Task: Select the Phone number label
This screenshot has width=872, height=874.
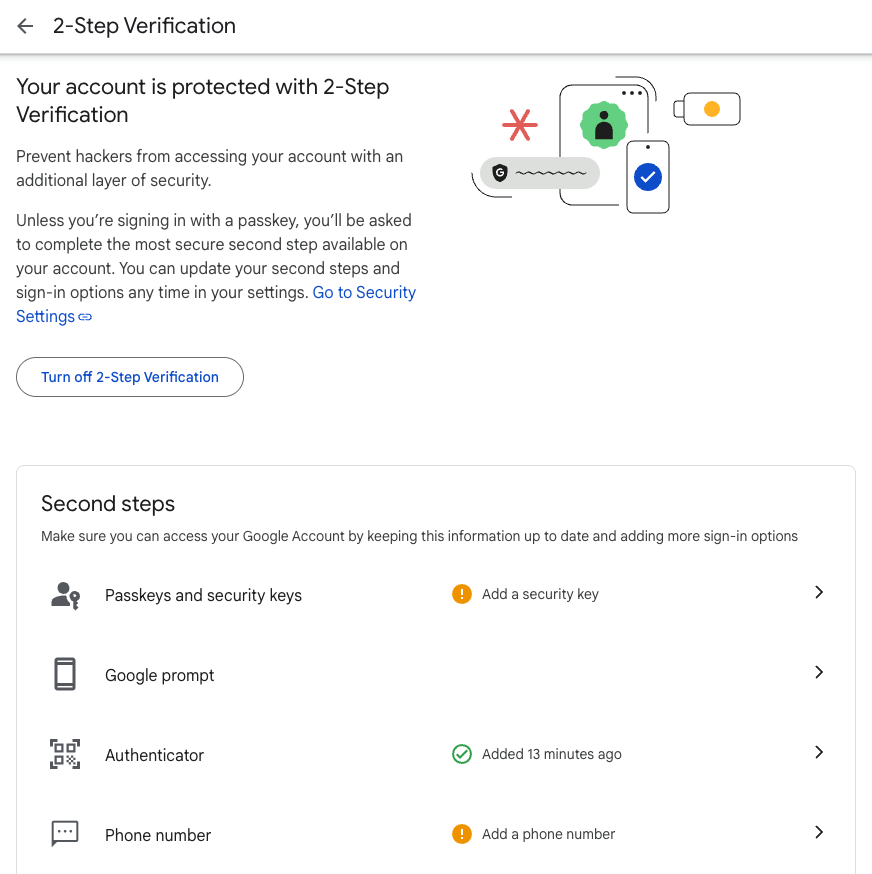Action: tap(158, 835)
